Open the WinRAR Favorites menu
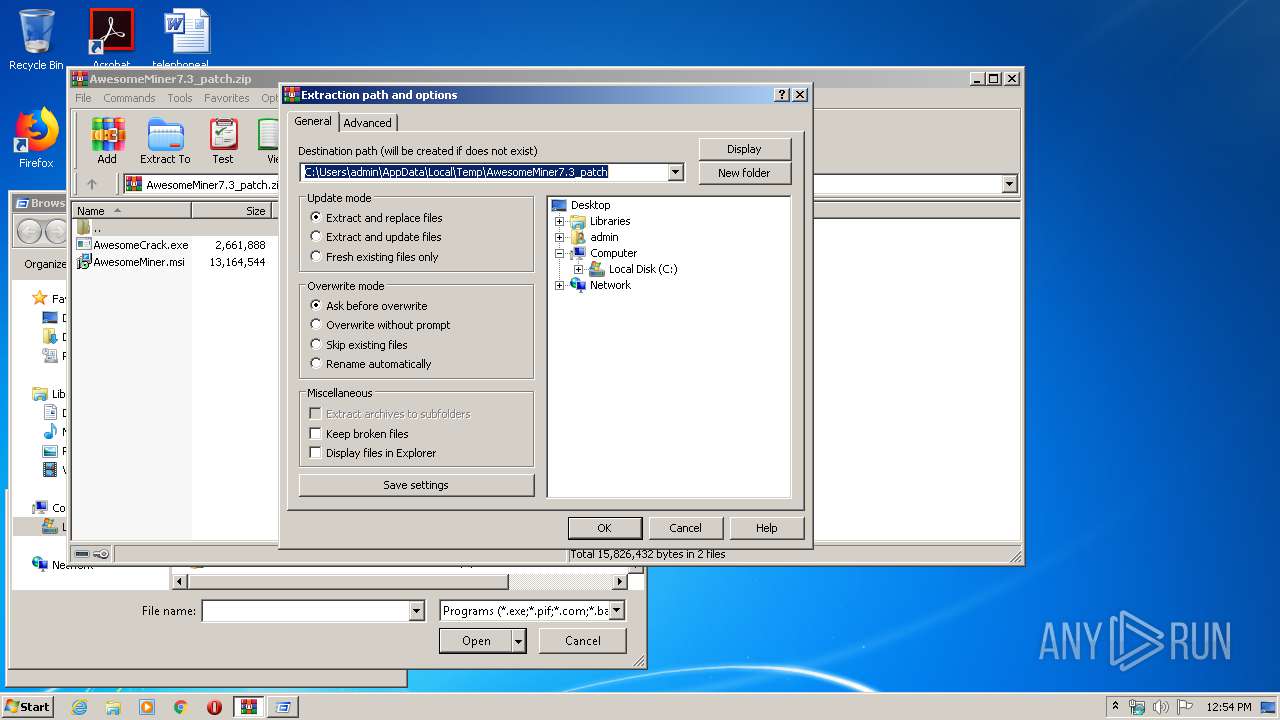The image size is (1280, 720). [x=227, y=98]
